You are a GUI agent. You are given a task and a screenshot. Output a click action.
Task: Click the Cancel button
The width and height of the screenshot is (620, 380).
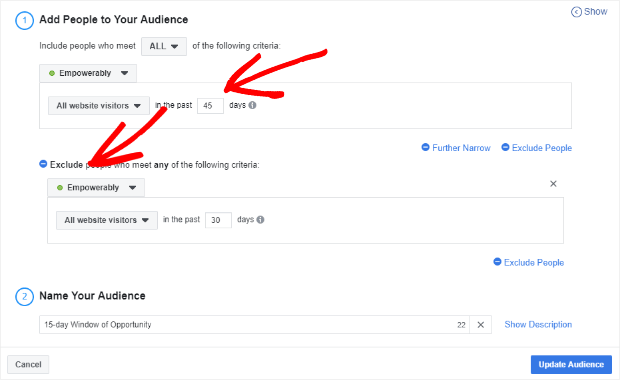pos(28,364)
